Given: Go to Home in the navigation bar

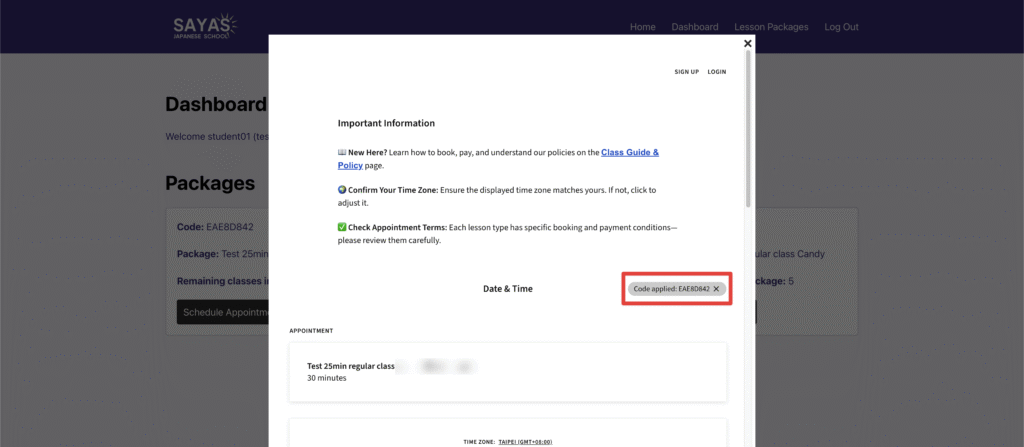Looking at the screenshot, I should click(x=642, y=27).
